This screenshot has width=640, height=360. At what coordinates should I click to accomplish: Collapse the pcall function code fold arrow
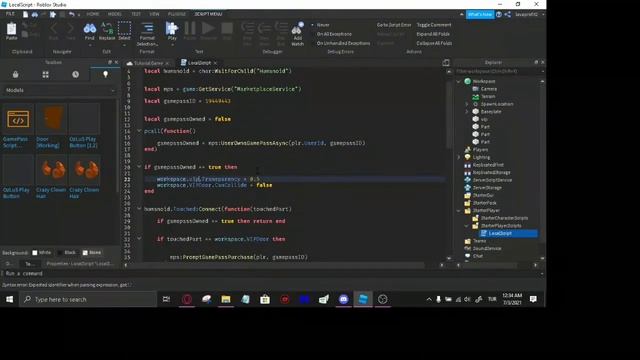139,131
